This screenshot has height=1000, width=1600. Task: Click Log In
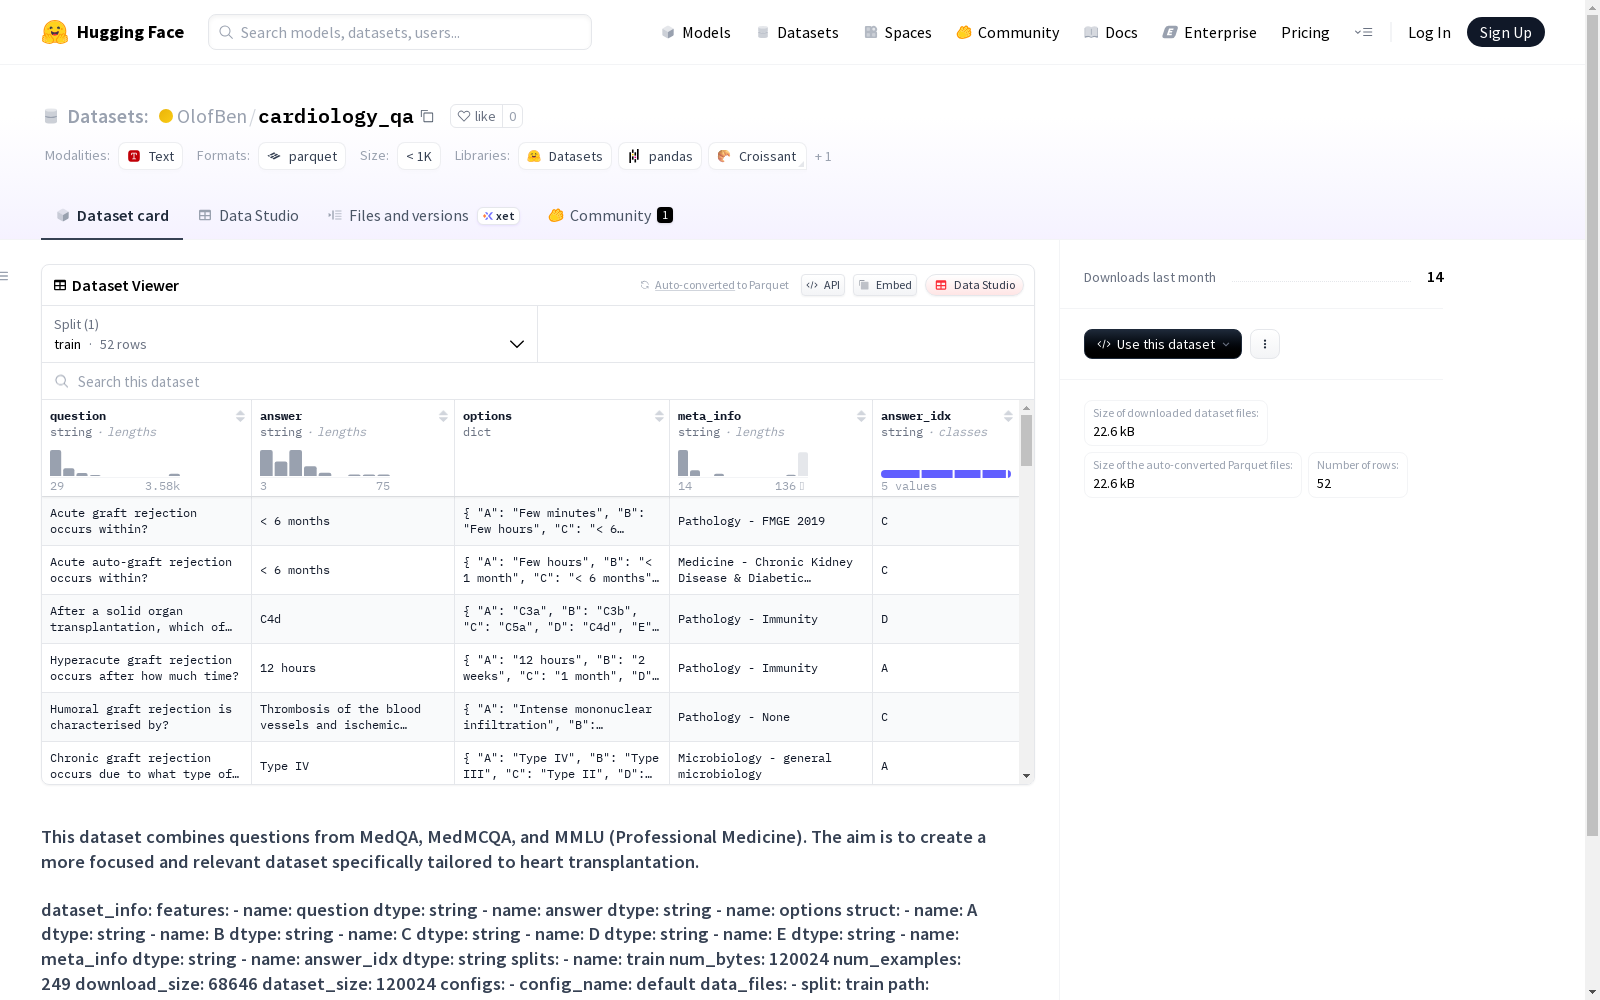(1429, 32)
